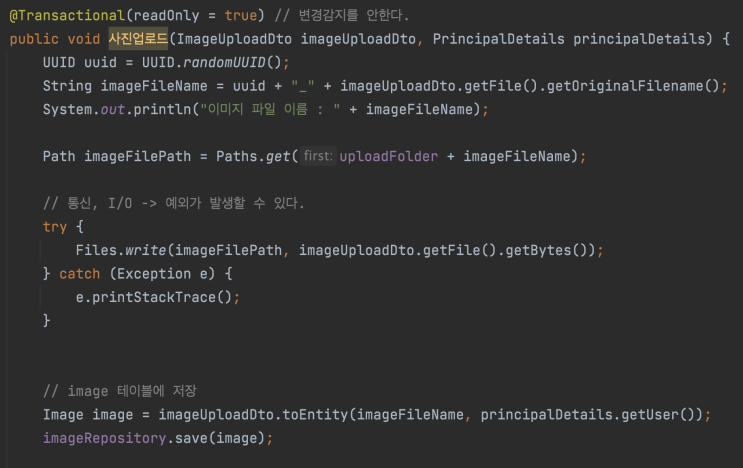
Task: Click Files.write method call
Action: tap(121, 250)
